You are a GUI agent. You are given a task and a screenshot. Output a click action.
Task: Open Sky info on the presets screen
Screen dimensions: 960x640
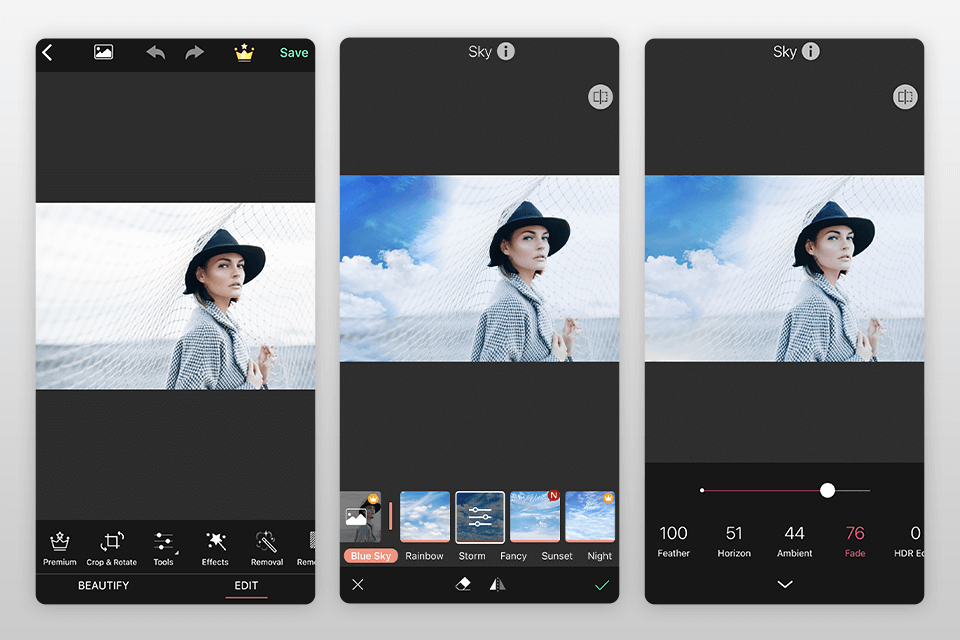(506, 51)
